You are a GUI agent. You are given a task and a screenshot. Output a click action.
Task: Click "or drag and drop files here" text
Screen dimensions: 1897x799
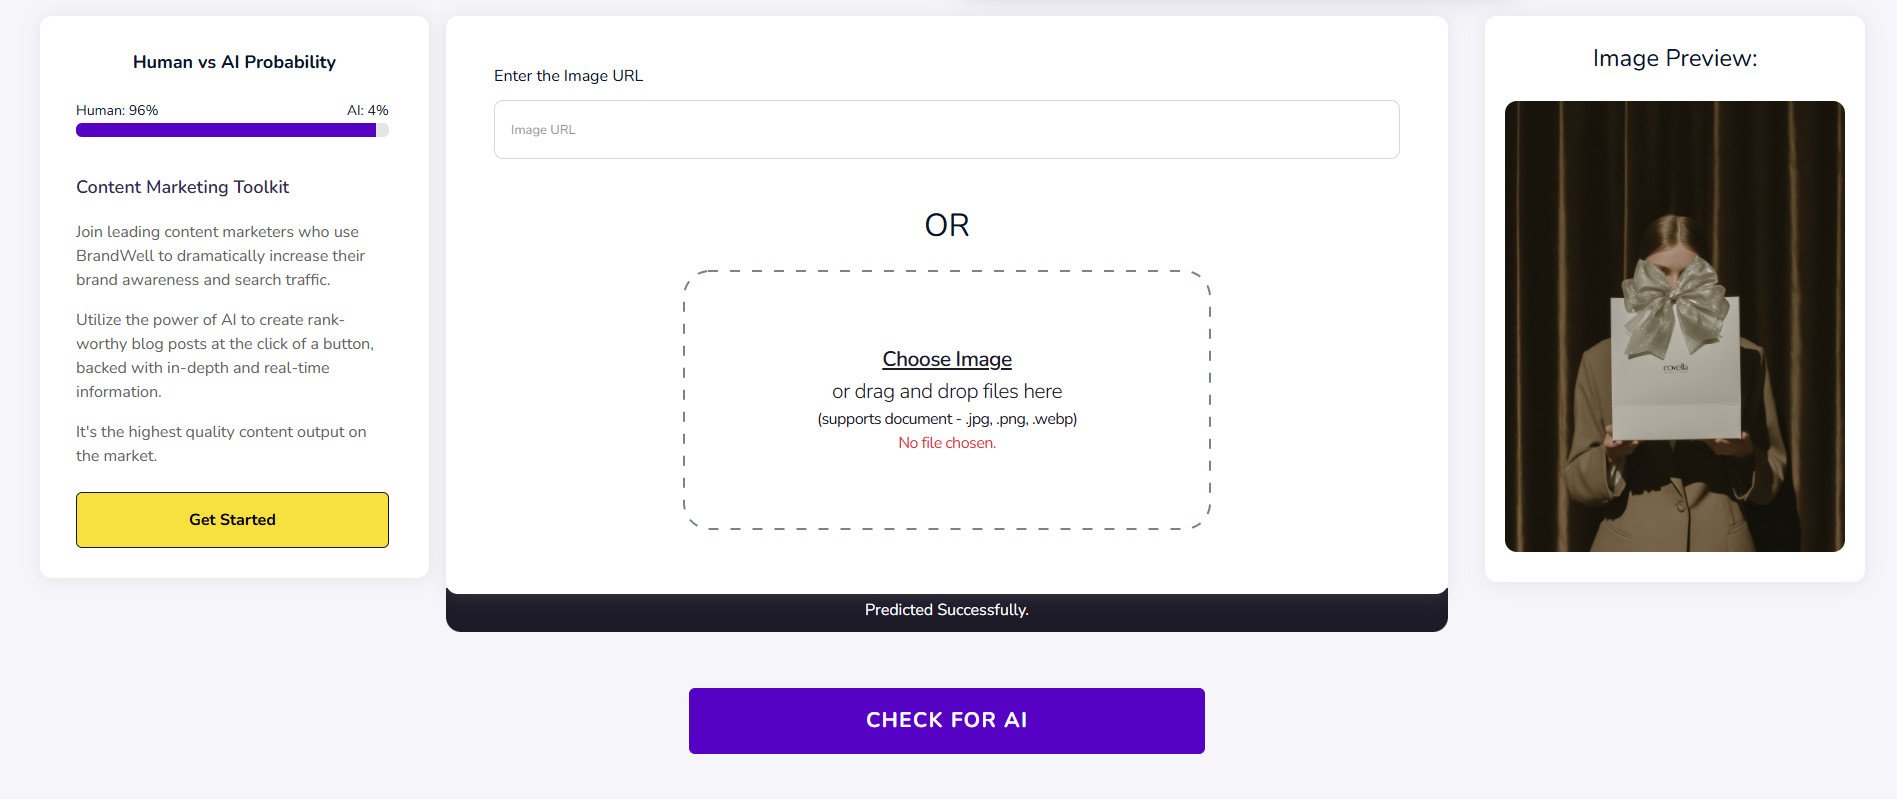tap(947, 391)
